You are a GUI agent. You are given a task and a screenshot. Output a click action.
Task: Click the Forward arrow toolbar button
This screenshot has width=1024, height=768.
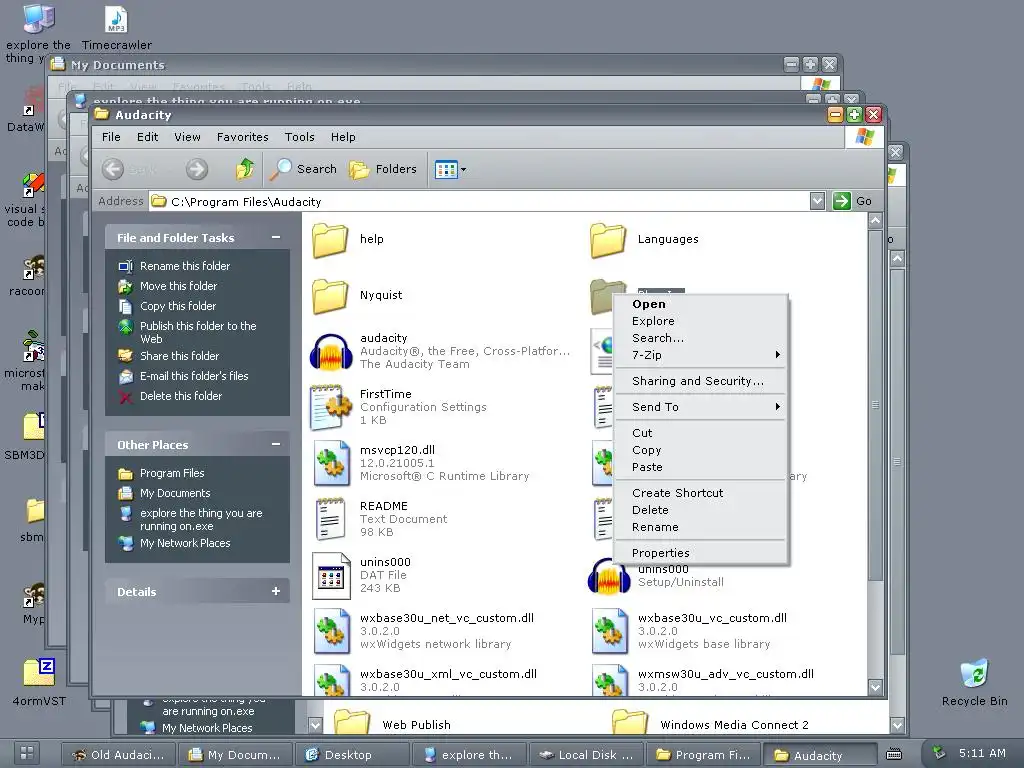pyautogui.click(x=197, y=169)
